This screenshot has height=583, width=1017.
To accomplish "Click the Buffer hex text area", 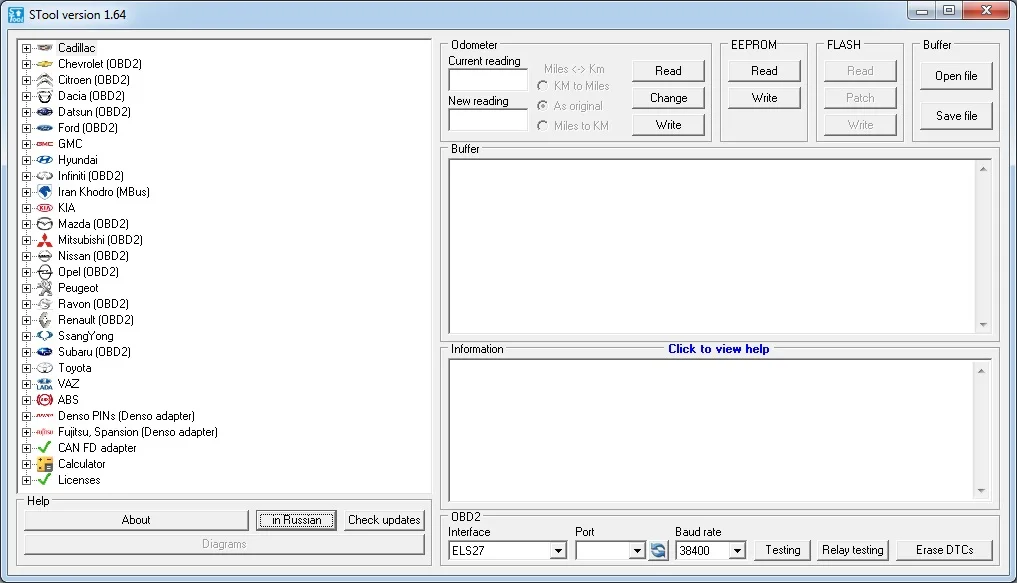I will click(713, 246).
